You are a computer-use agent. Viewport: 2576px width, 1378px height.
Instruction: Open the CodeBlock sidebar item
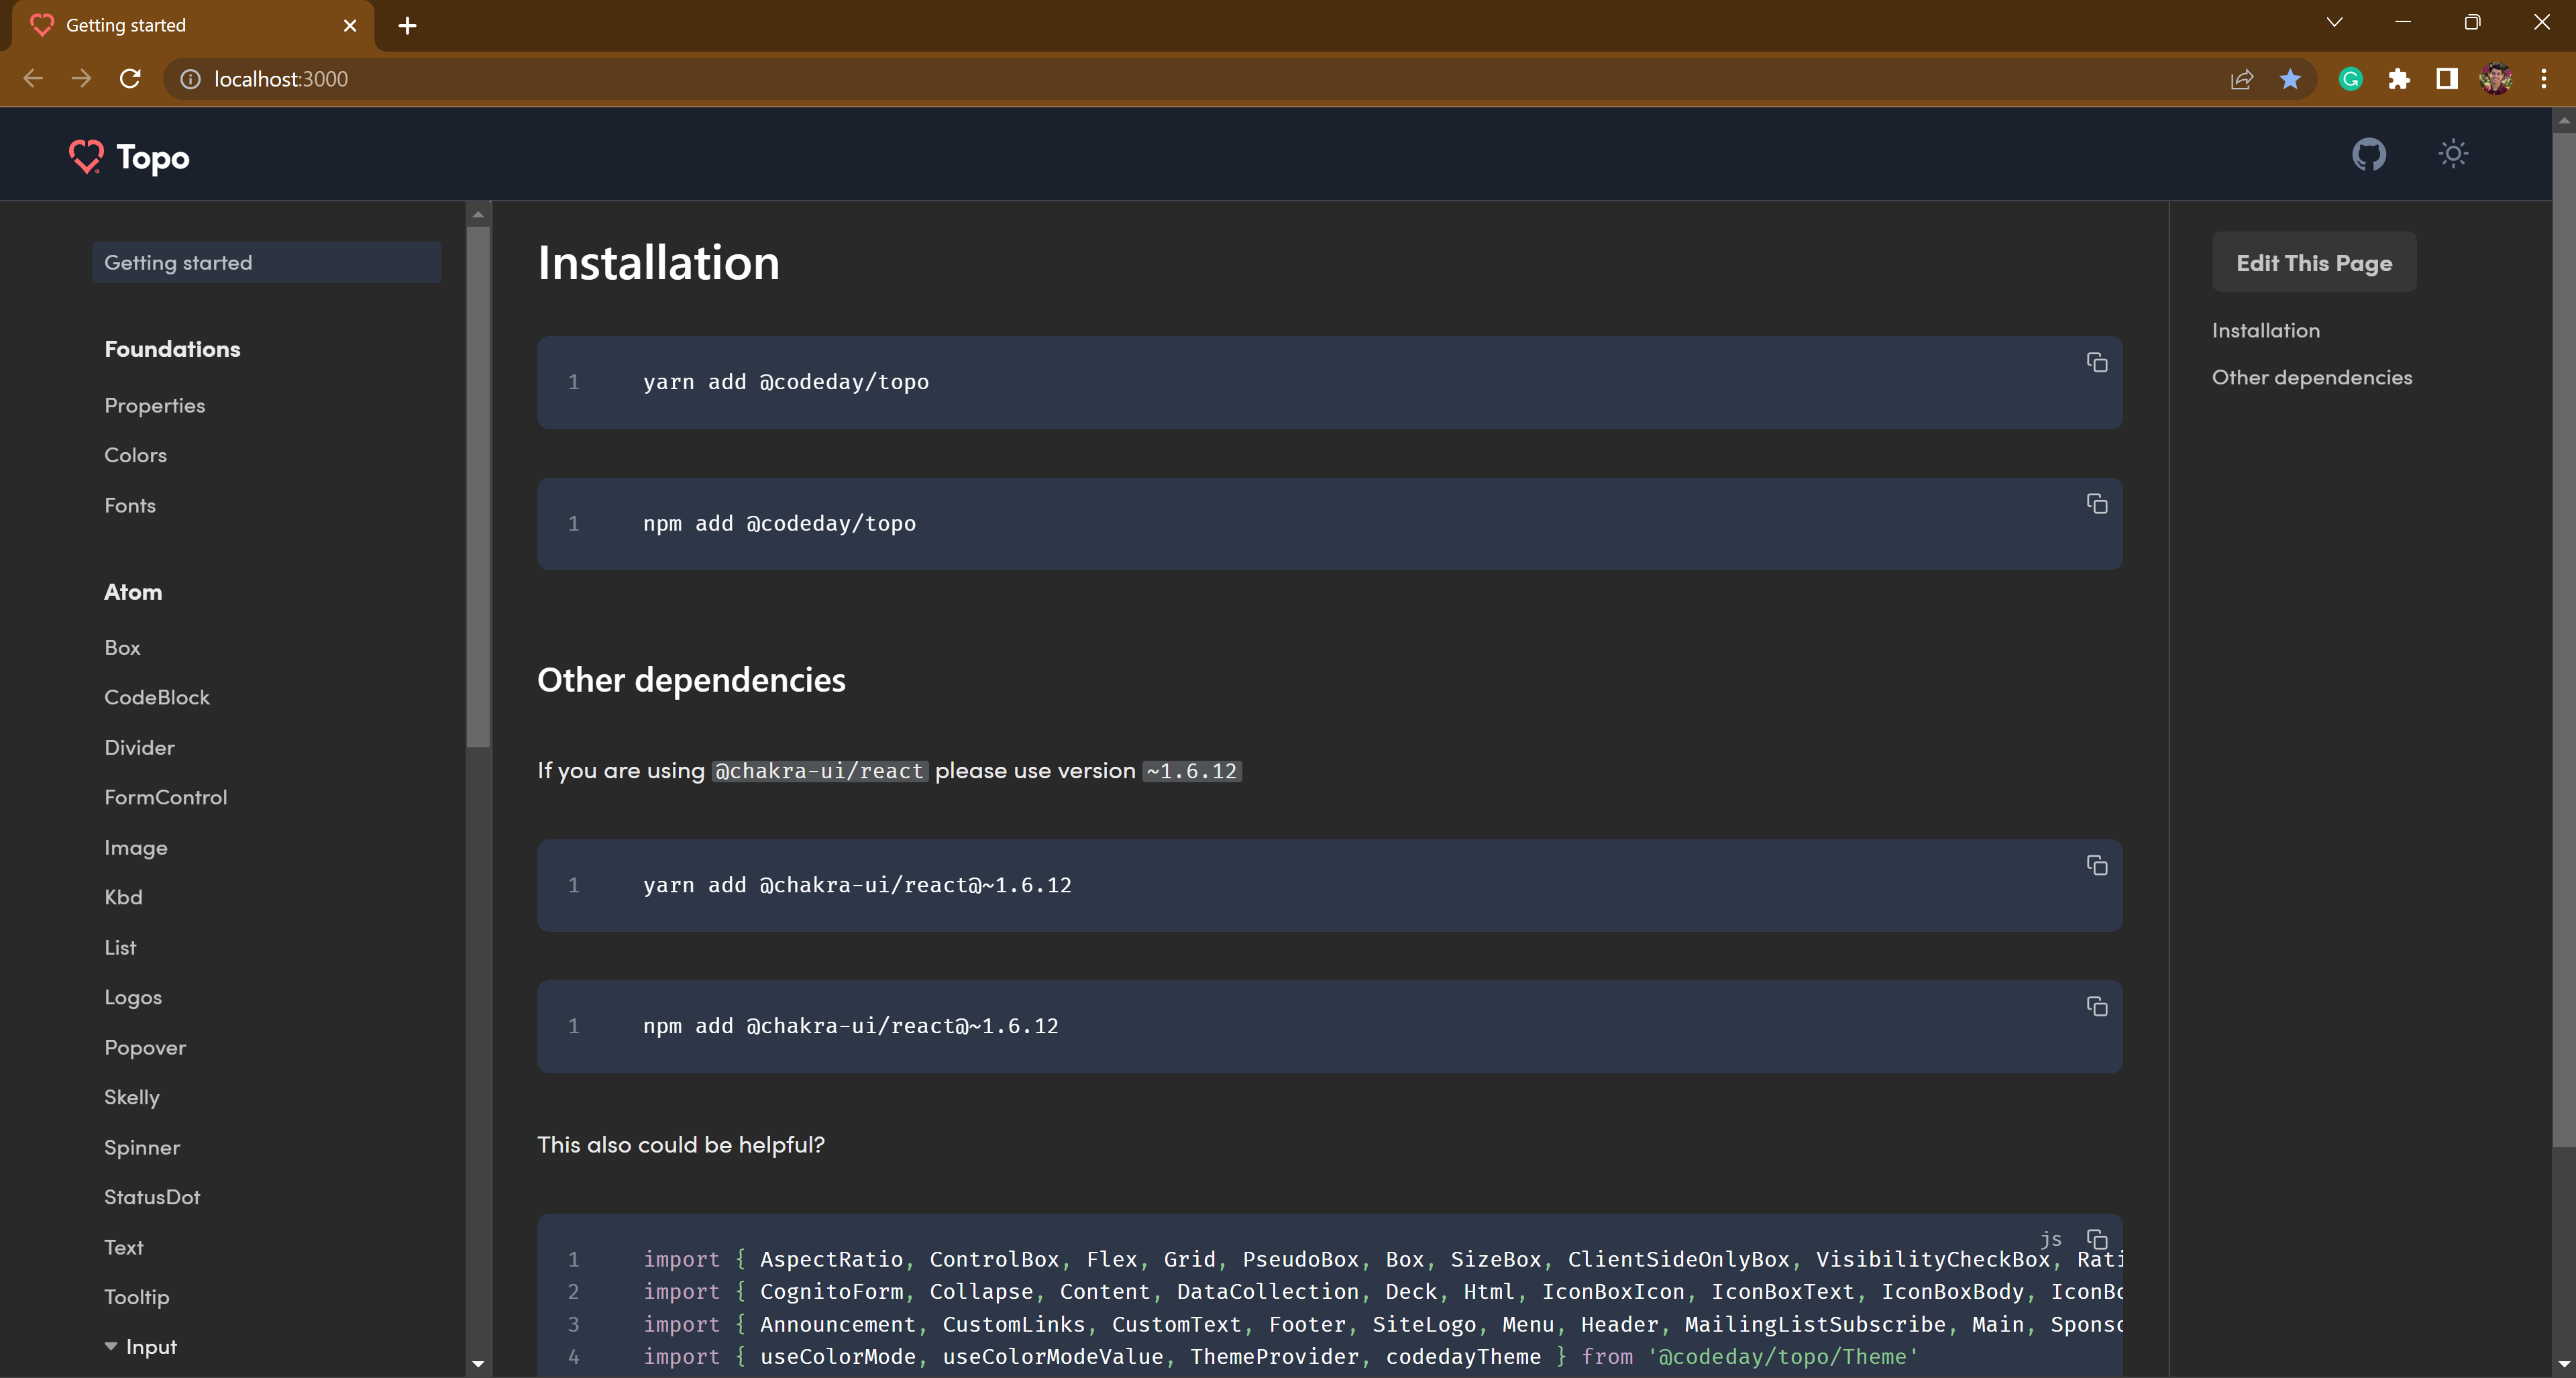click(157, 697)
